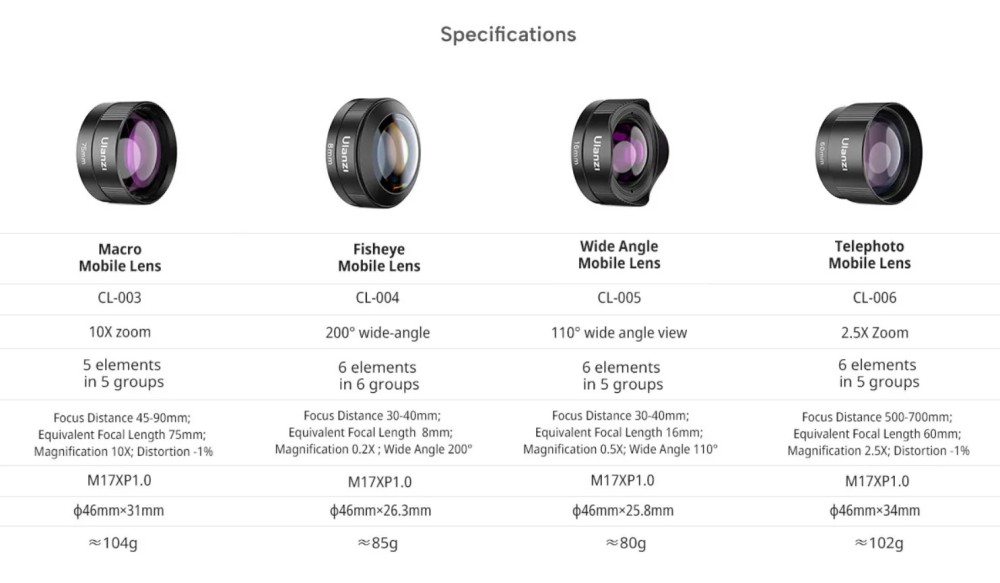The image size is (1000, 583).
Task: Select the Specifications heading
Action: pyautogui.click(x=508, y=34)
